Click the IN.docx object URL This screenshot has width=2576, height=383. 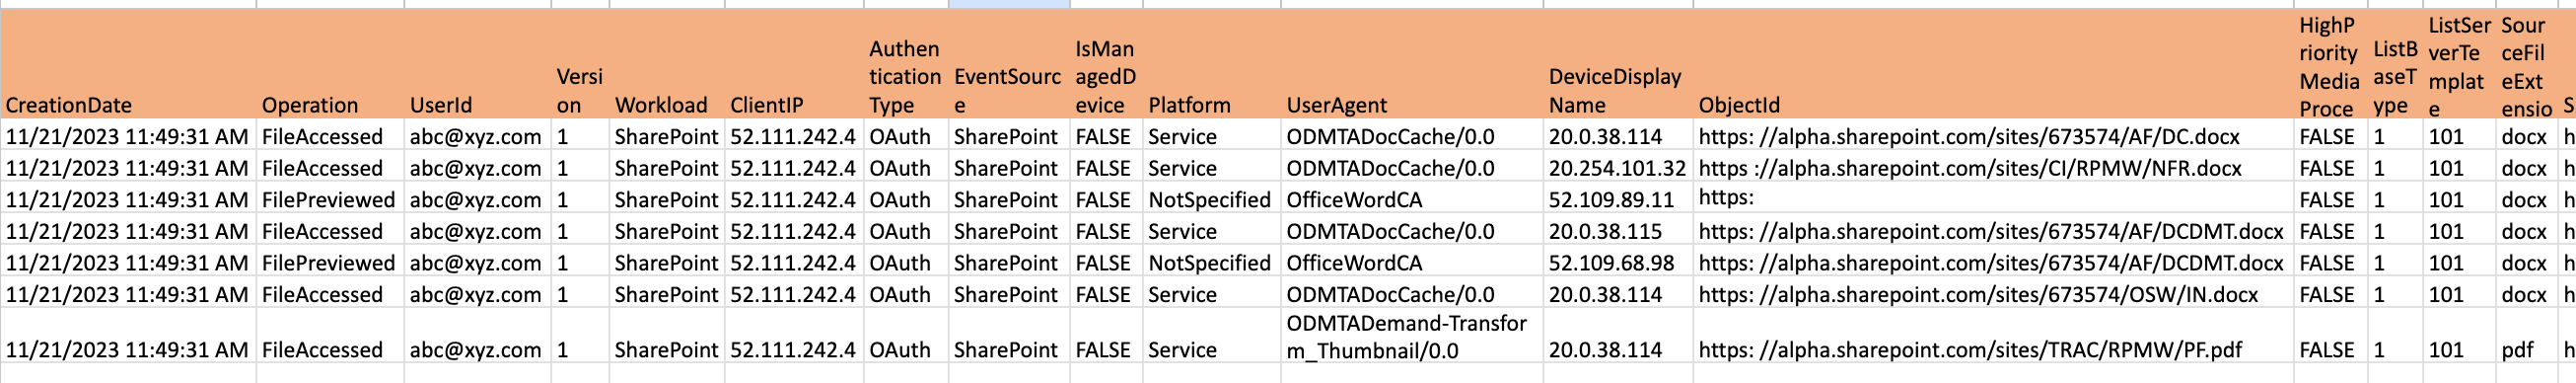coord(1978,295)
